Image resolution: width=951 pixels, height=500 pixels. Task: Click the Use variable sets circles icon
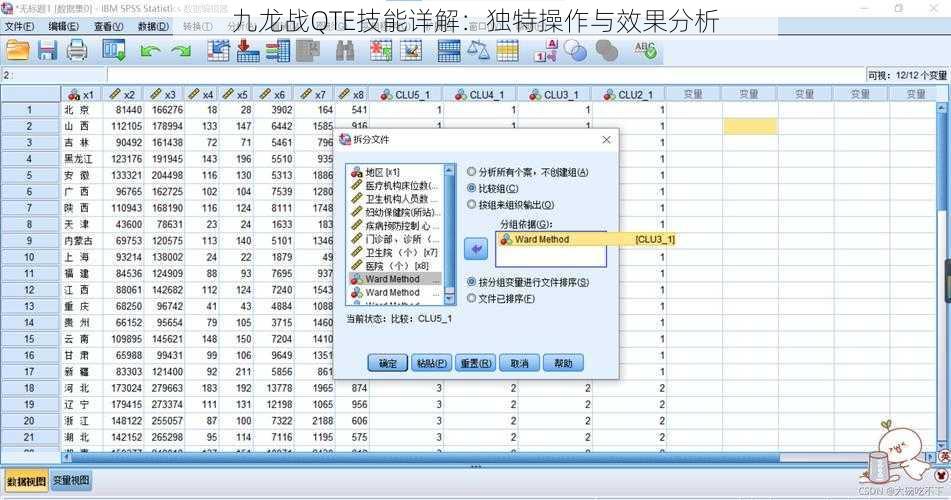(576, 51)
